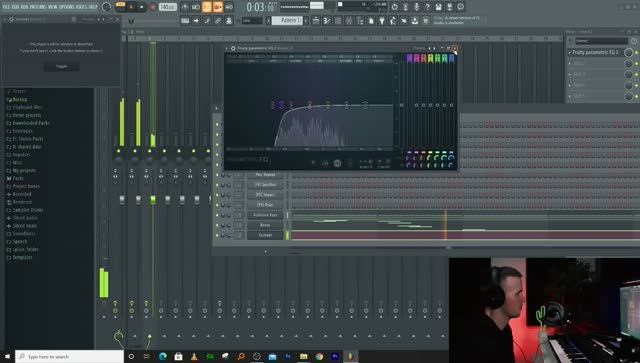Toggle the Perc channel LED in channel rack
Viewport: 640px width, 363px height.
click(x=217, y=175)
